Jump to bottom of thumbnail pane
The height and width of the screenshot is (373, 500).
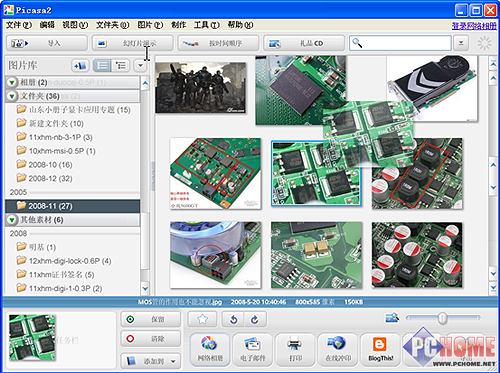pyautogui.click(x=493, y=287)
